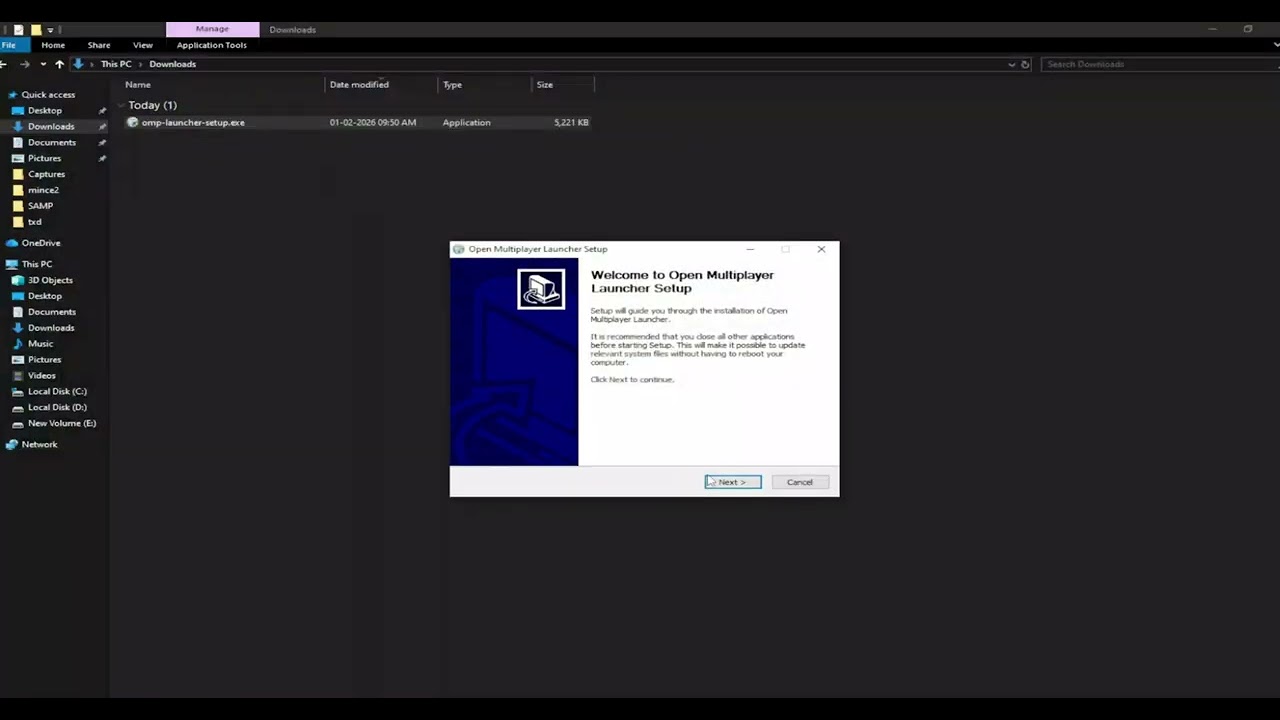1280x720 pixels.
Task: Switch to the Home ribbon tab
Action: point(53,45)
